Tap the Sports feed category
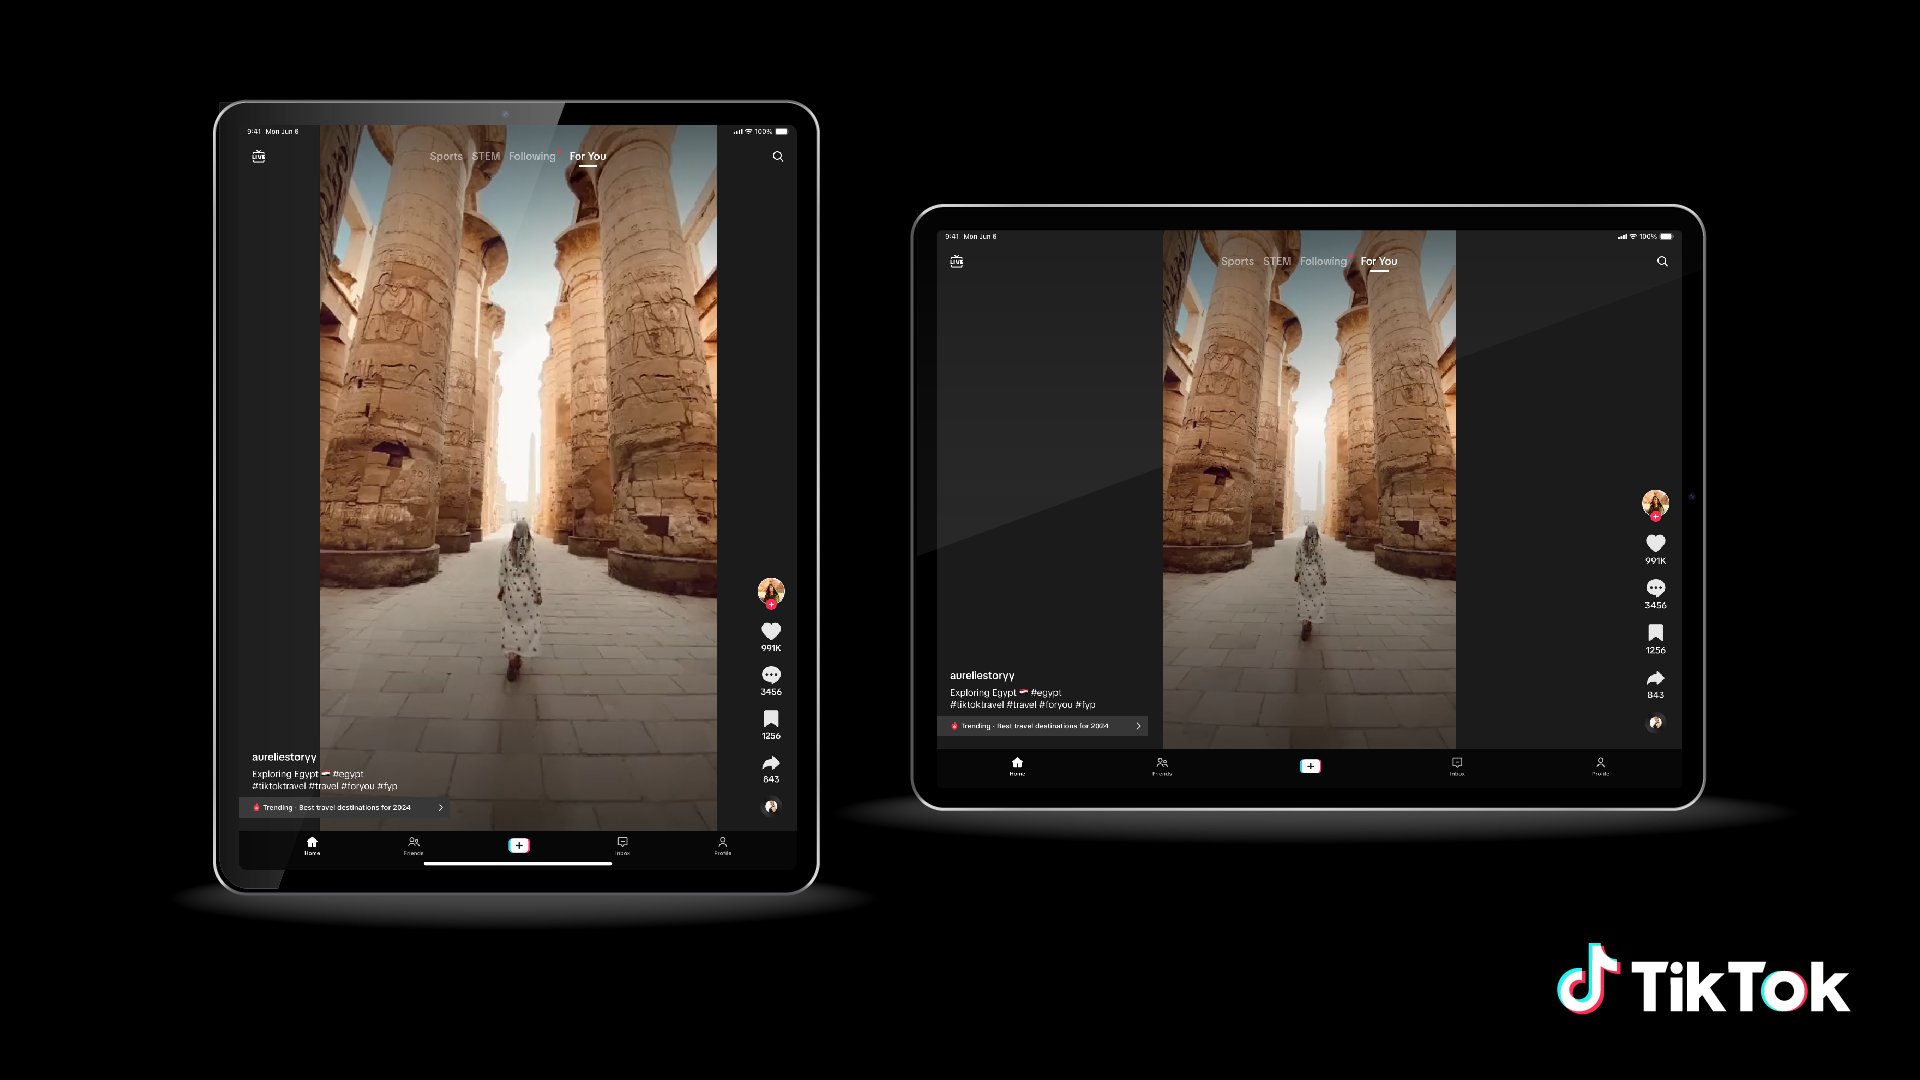 pyautogui.click(x=447, y=156)
